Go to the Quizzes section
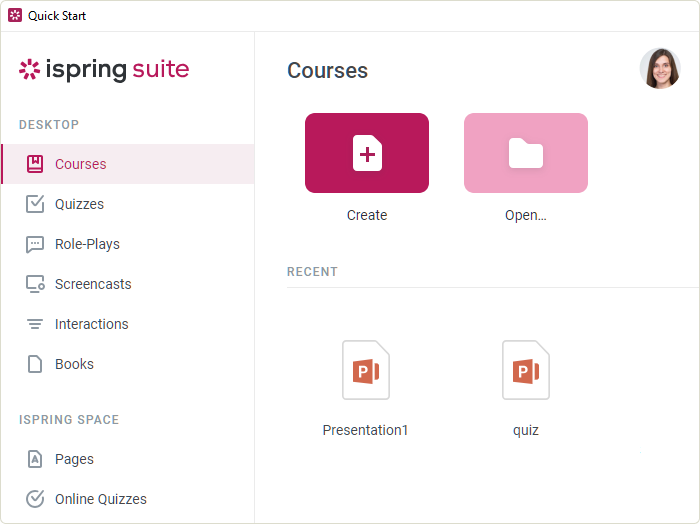The width and height of the screenshot is (700, 524). (128, 204)
